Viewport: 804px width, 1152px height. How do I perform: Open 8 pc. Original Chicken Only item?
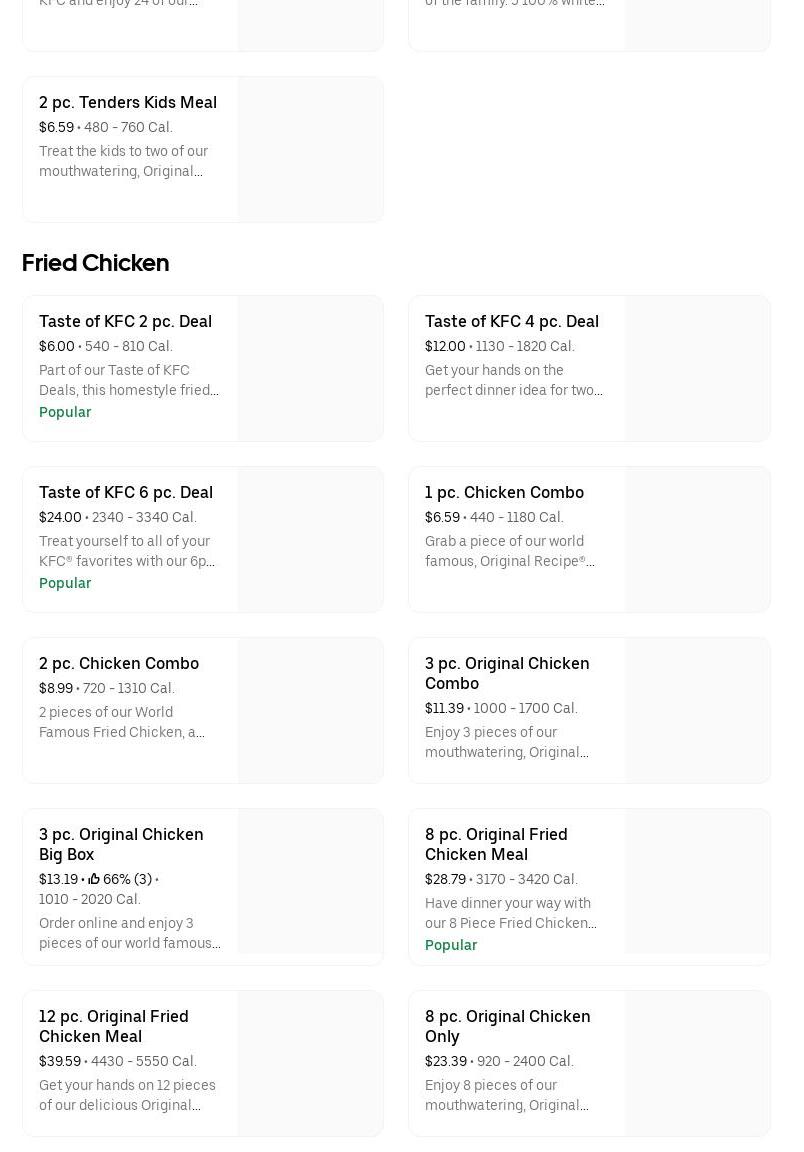507,1026
